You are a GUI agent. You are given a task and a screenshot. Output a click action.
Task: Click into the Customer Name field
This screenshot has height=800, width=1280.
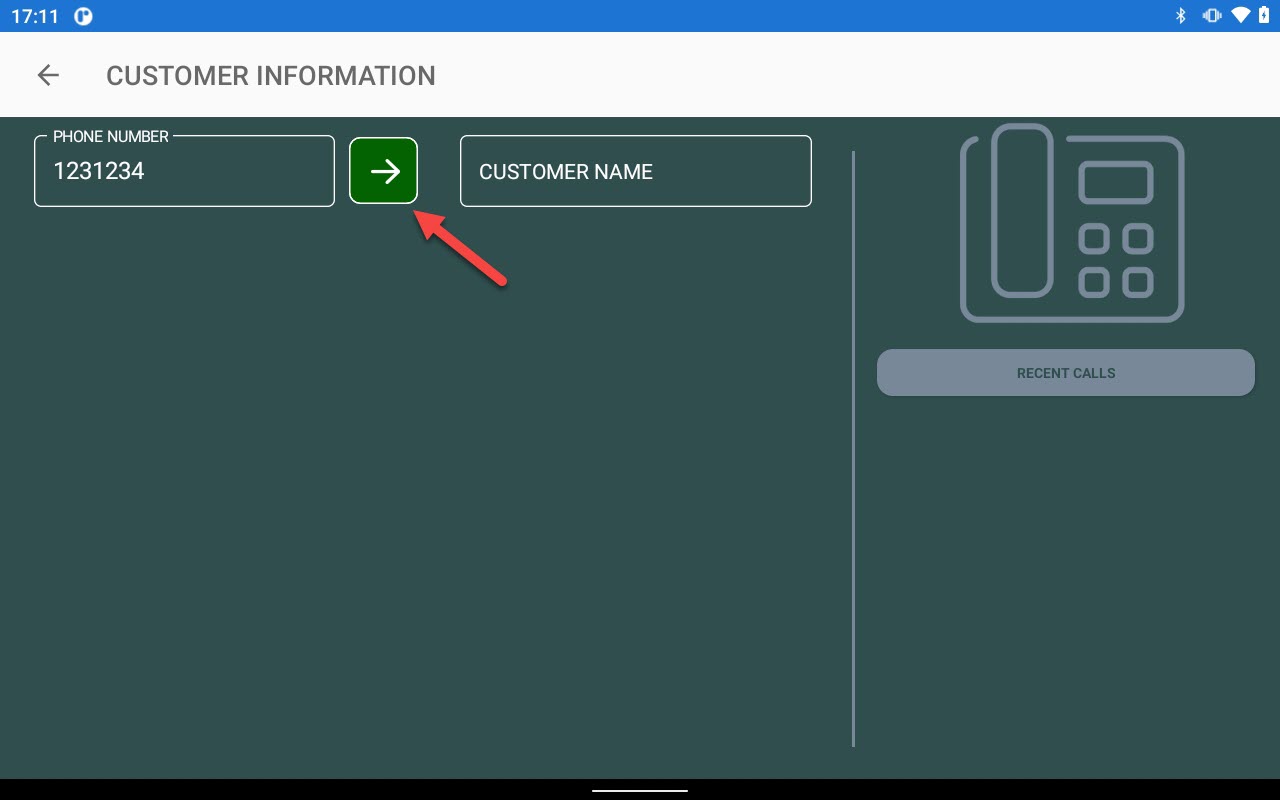coord(635,172)
